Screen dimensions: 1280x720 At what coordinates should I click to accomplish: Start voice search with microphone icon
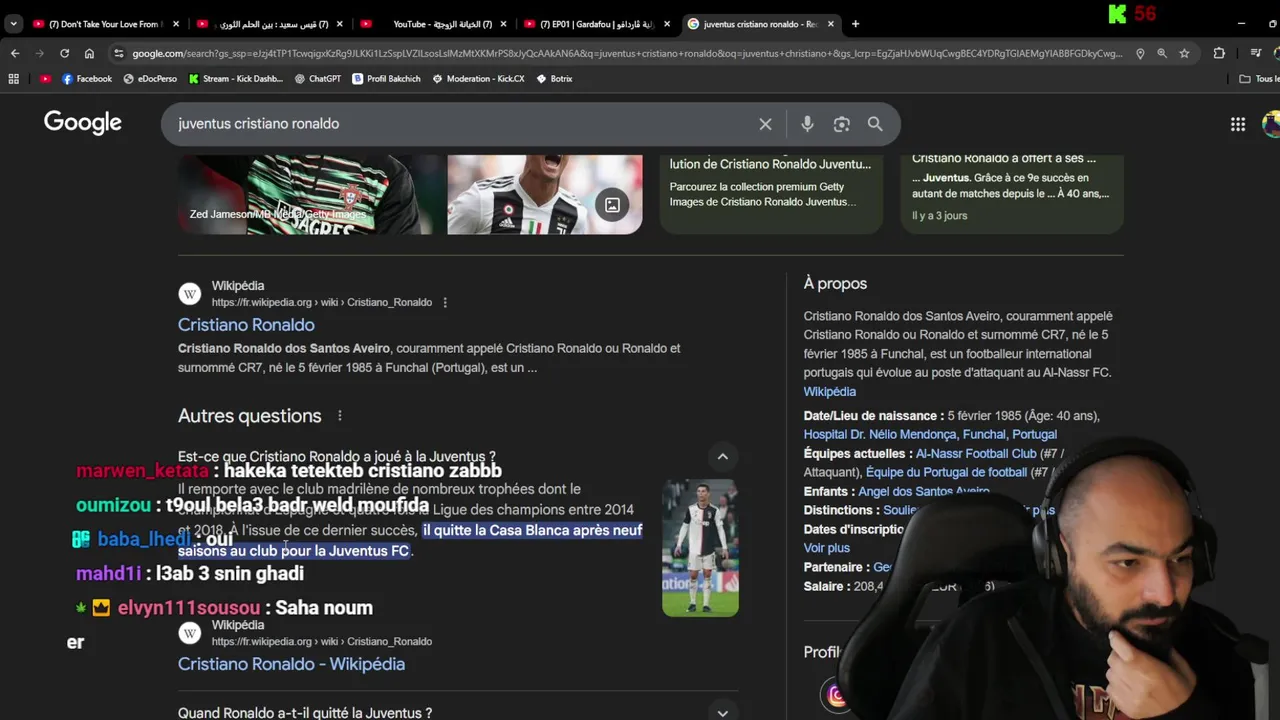tap(807, 124)
